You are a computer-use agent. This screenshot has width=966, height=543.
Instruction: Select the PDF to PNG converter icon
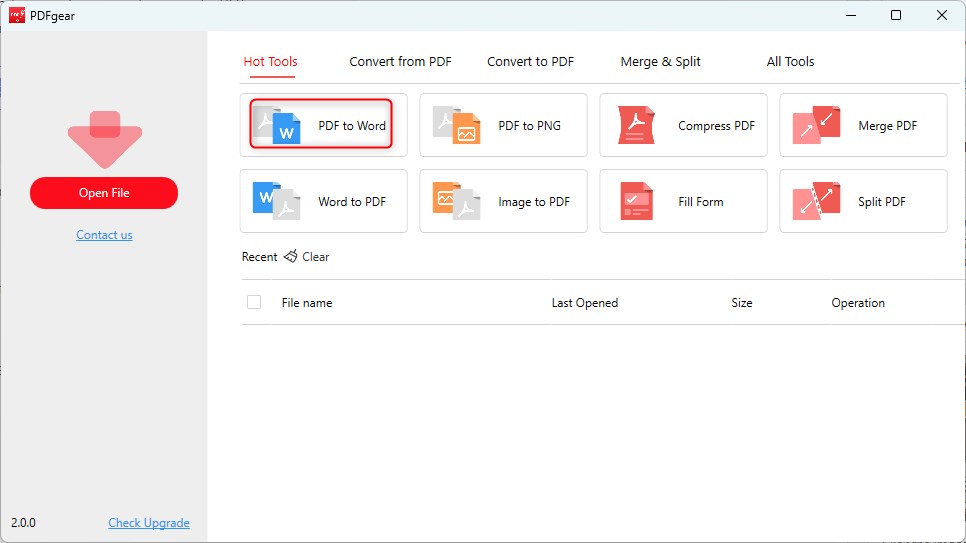coord(457,125)
